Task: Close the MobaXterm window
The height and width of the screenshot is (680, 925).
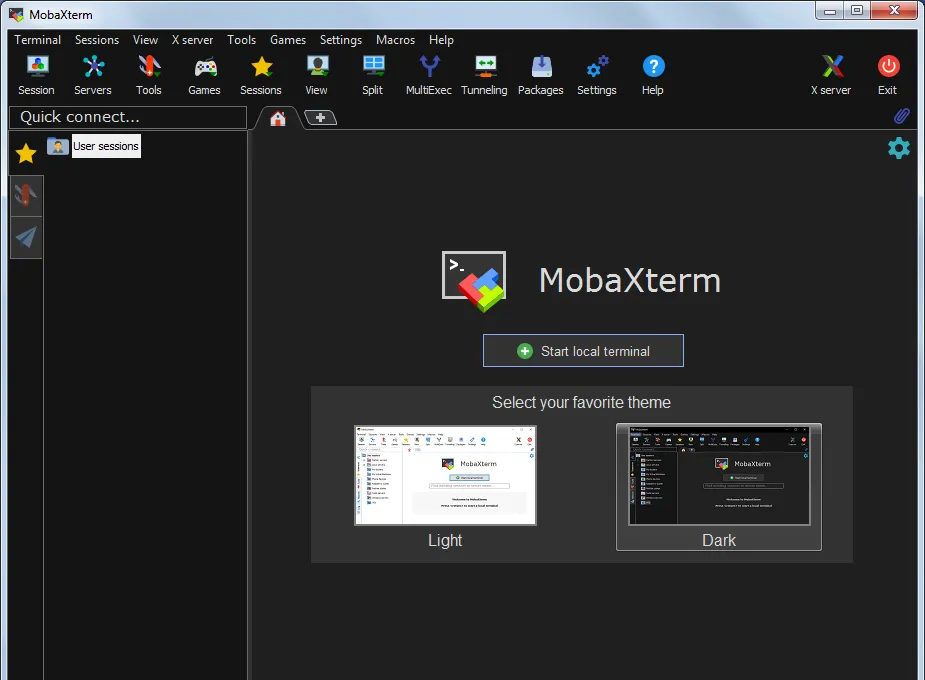Action: [x=894, y=11]
